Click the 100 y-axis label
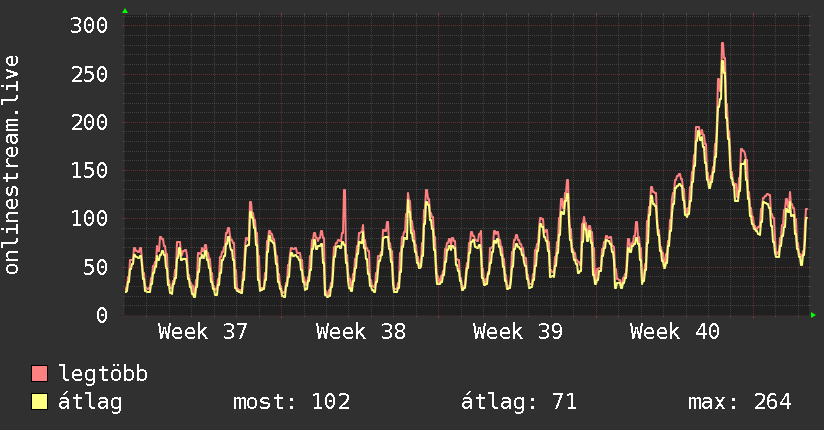Image resolution: width=824 pixels, height=430 pixels. [x=89, y=218]
